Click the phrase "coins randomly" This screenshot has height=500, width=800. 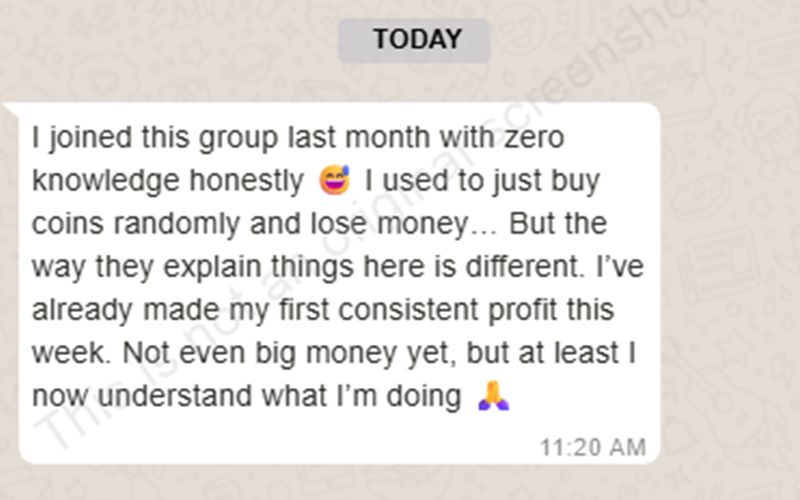coord(129,224)
